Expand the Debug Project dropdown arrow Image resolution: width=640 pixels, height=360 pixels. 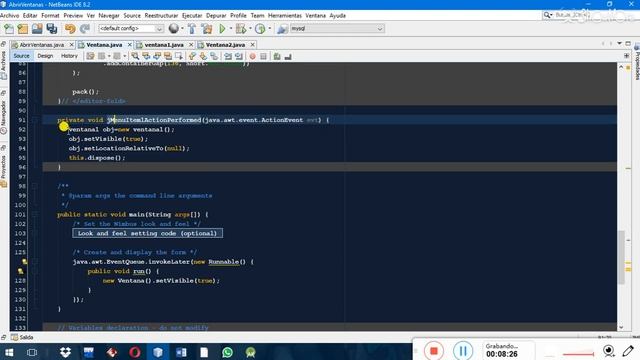click(x=250, y=29)
